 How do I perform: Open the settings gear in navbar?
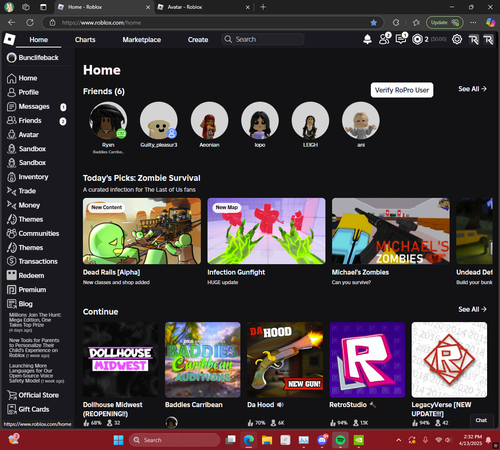[x=457, y=39]
